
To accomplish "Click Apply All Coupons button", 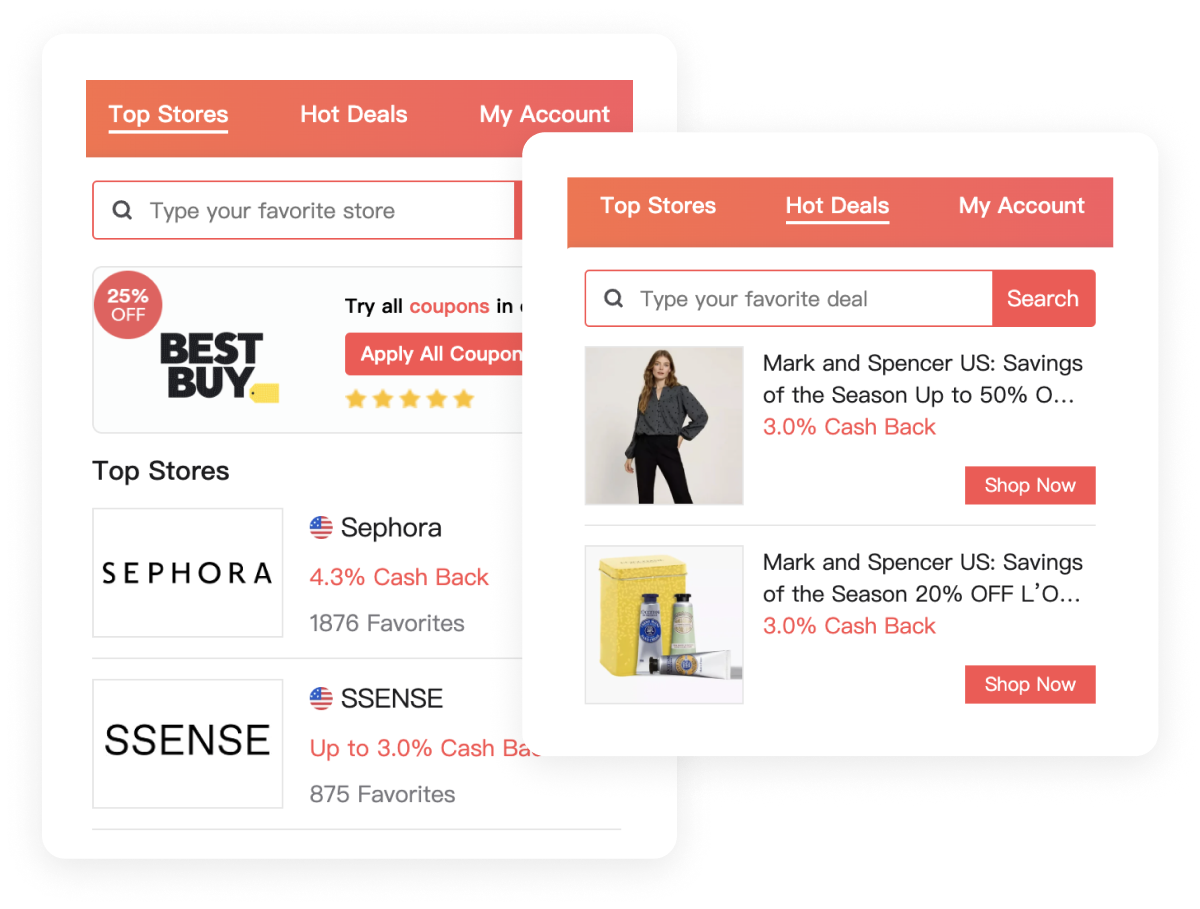I will (x=434, y=354).
